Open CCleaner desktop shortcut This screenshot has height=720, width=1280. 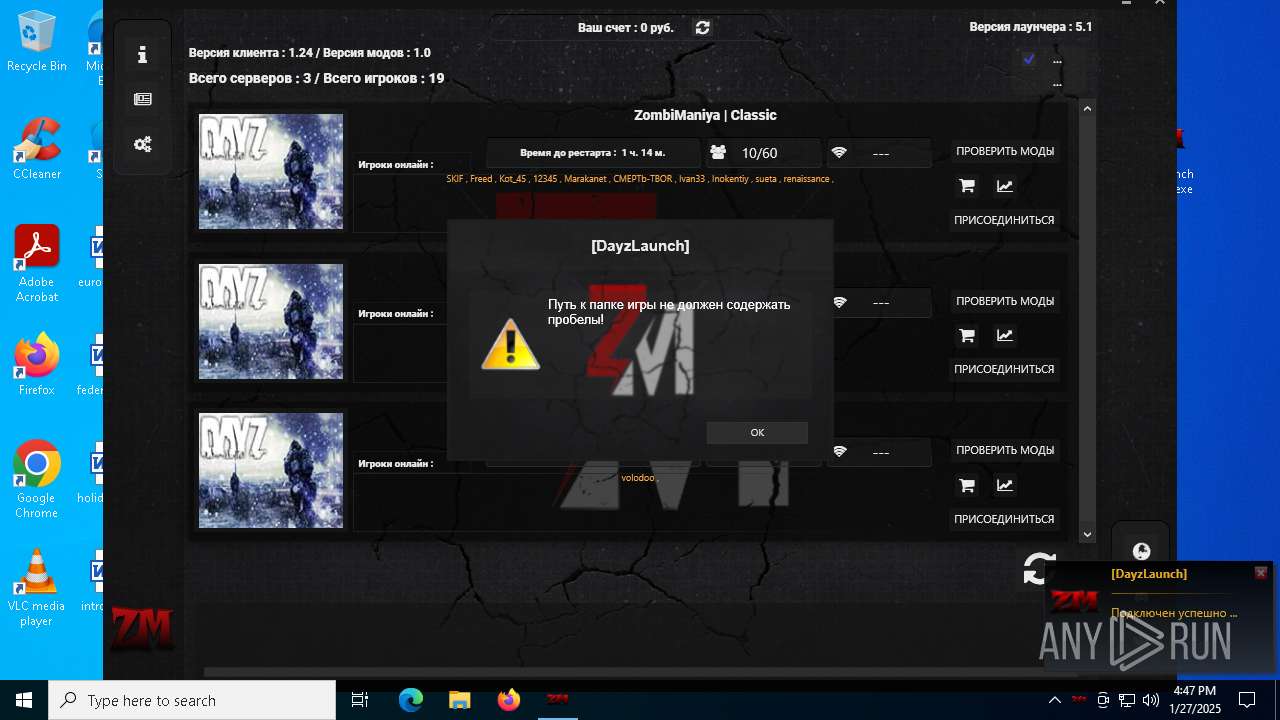37,149
